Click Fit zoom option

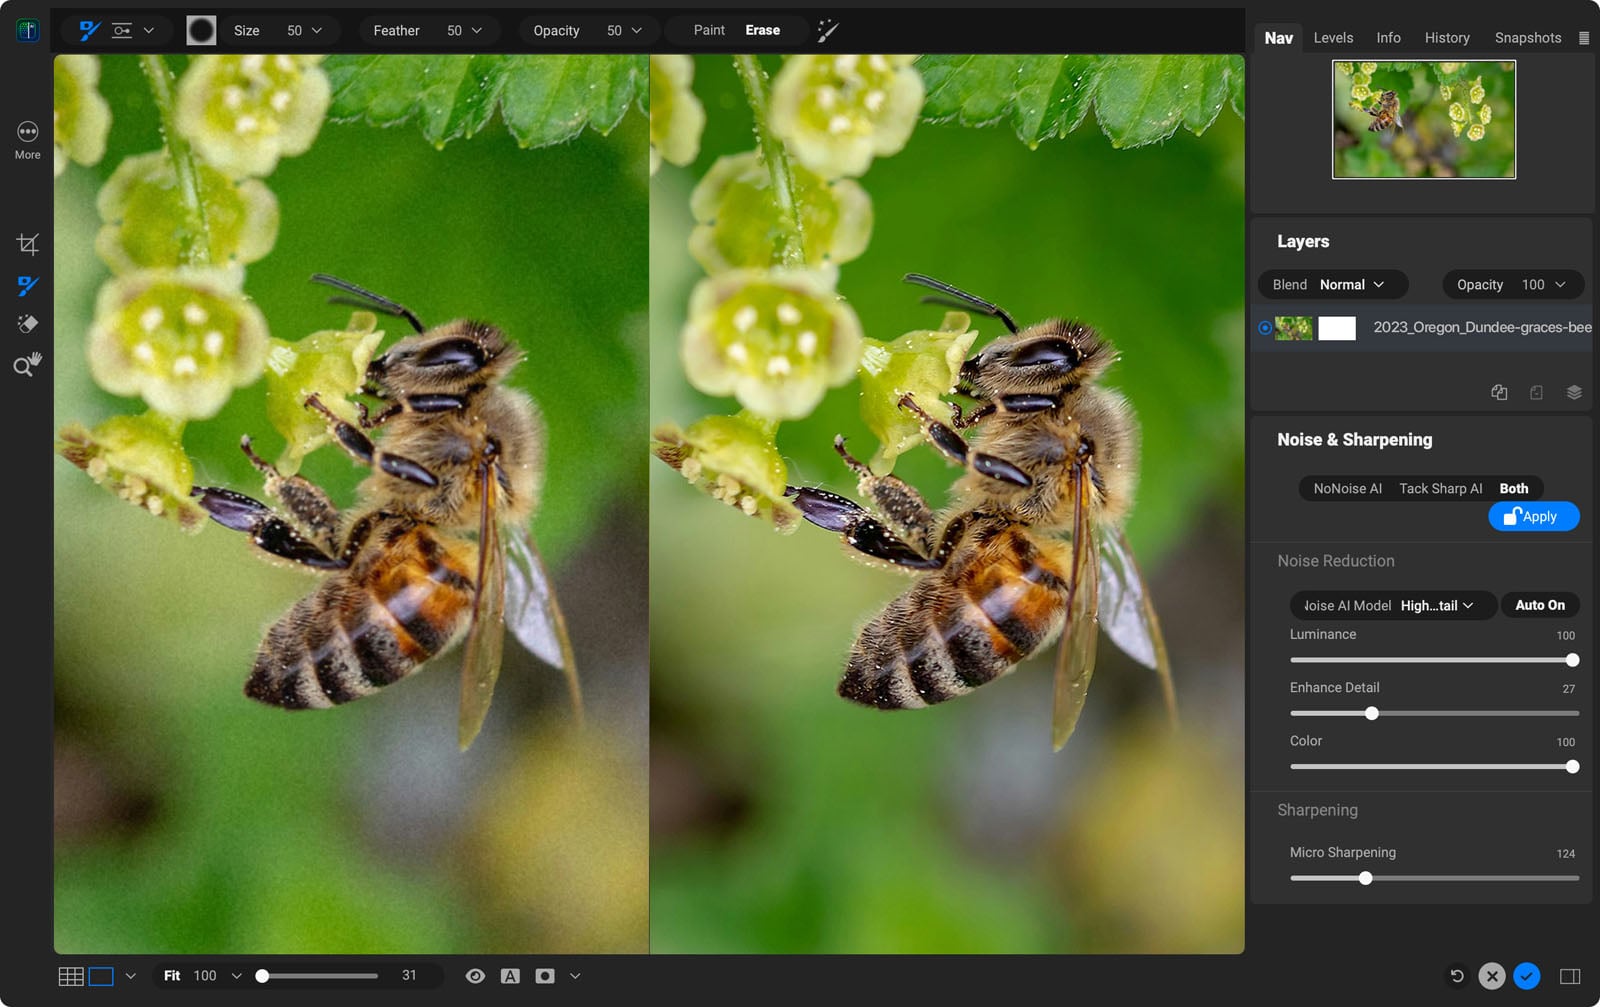coord(172,976)
